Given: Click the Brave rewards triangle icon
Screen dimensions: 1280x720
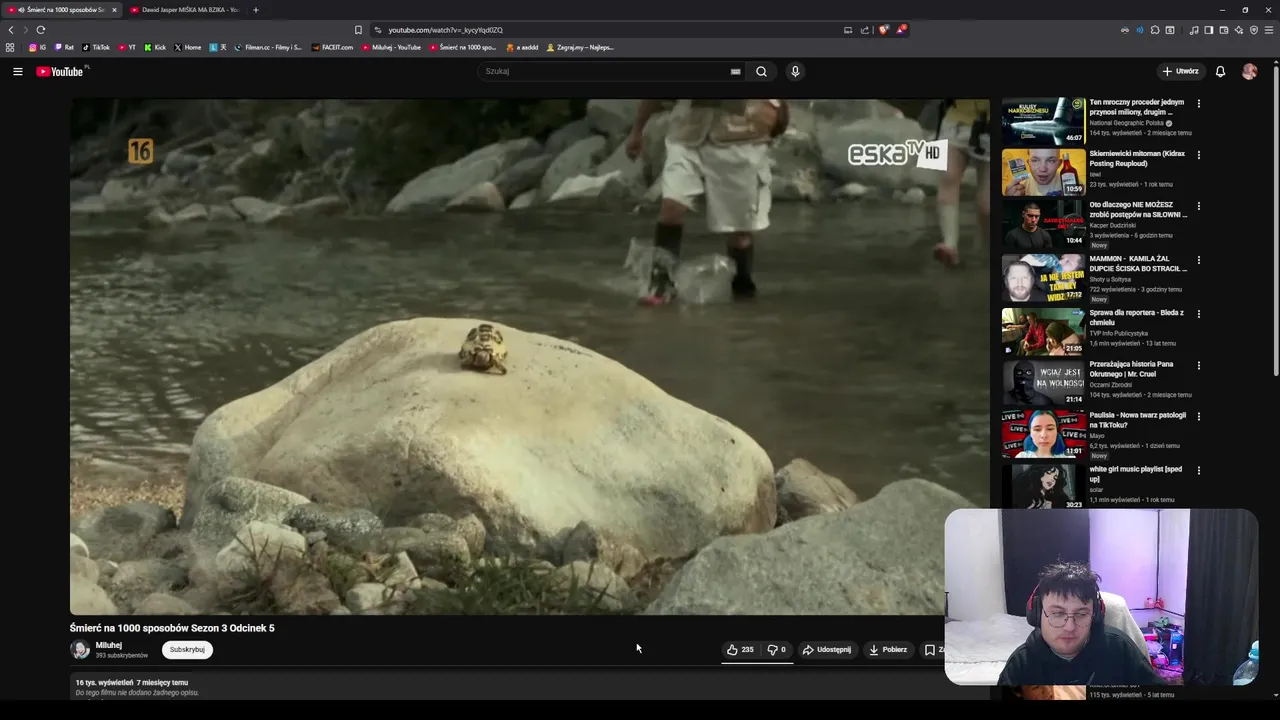Looking at the screenshot, I should coord(900,30).
